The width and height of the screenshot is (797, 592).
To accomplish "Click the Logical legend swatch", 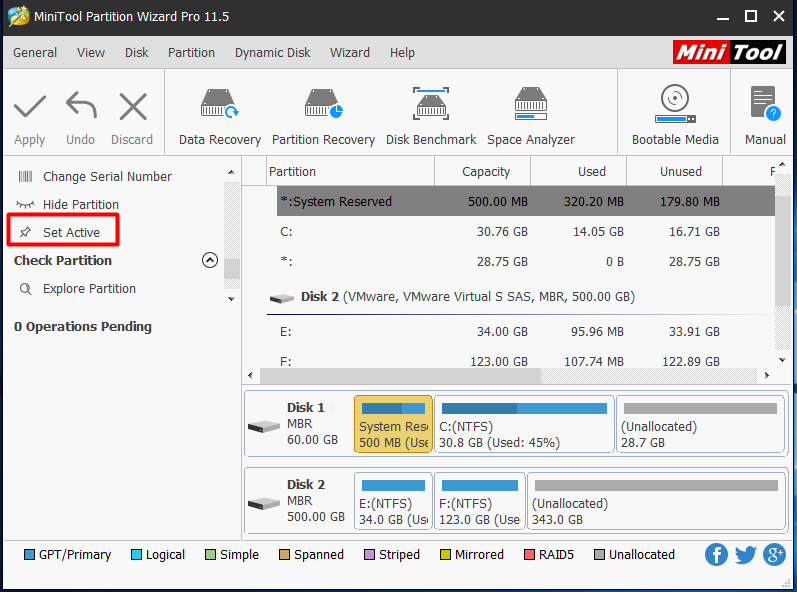I will 136,554.
